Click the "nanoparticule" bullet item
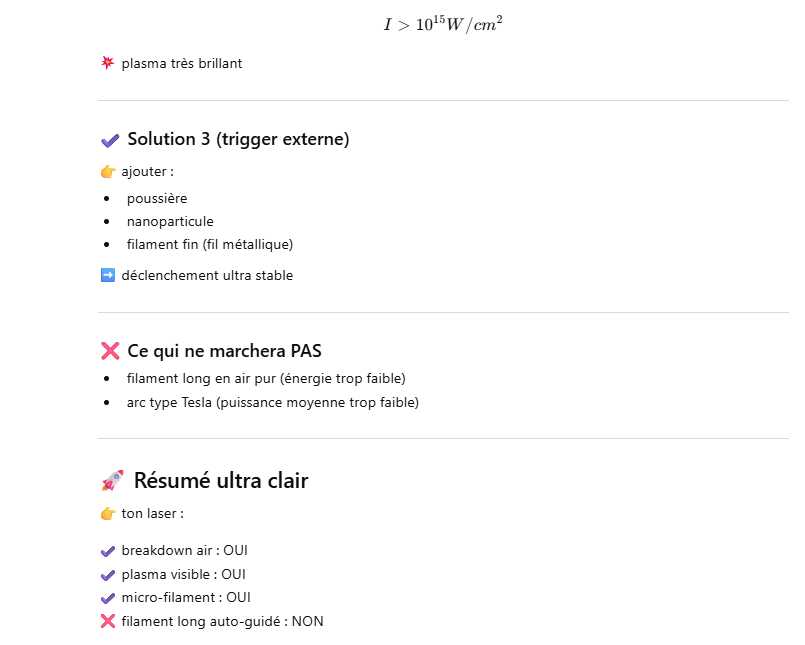The height and width of the screenshot is (645, 805). [x=170, y=221]
